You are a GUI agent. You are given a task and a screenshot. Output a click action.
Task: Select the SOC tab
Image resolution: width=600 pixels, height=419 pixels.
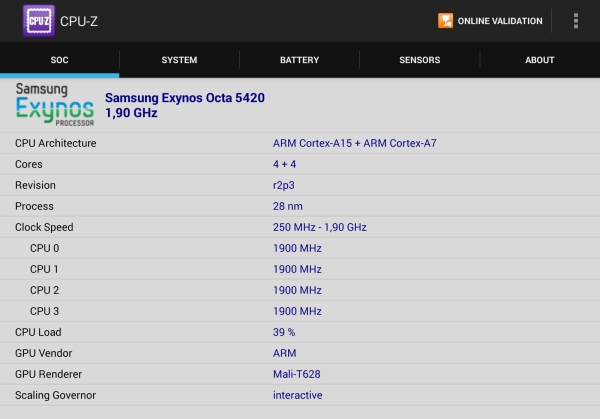pos(59,60)
